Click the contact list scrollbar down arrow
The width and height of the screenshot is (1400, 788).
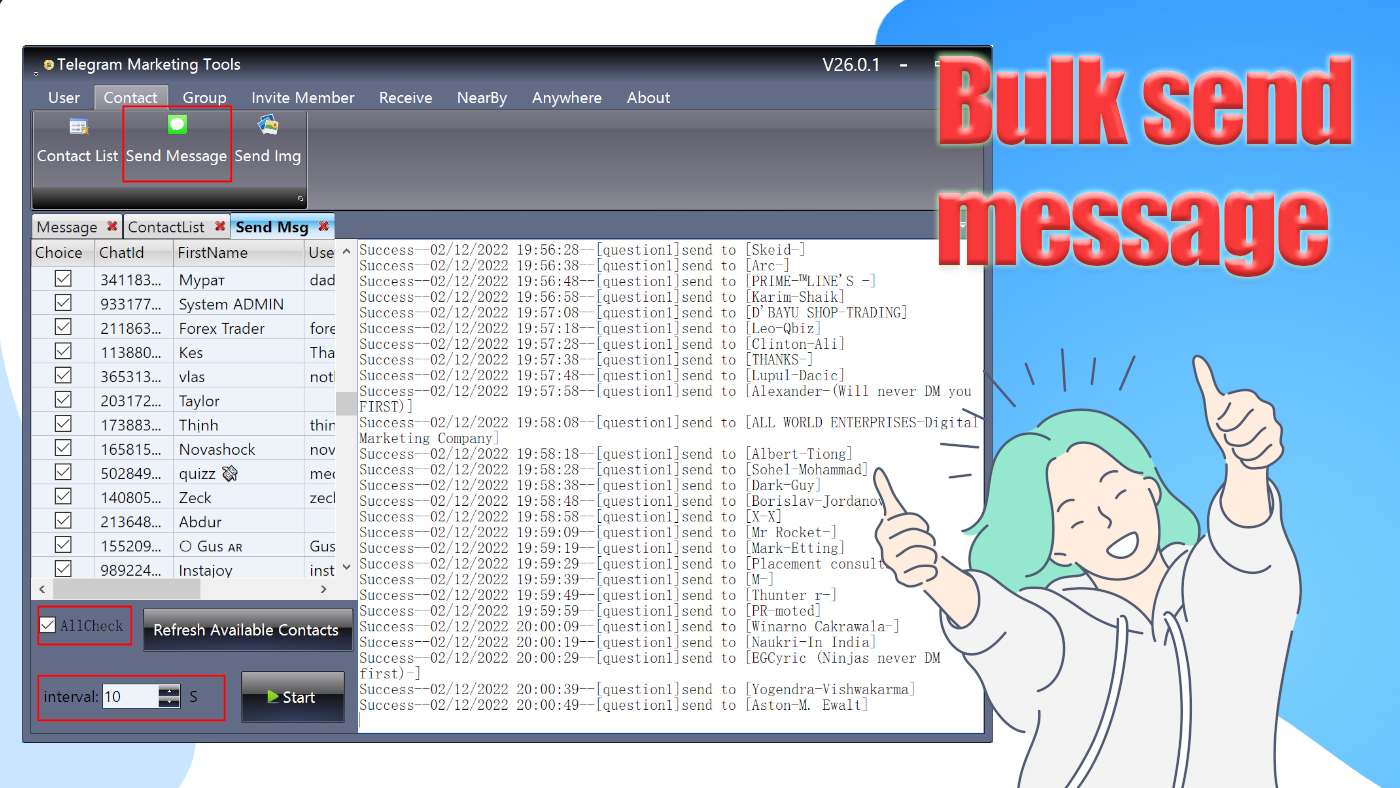pos(346,566)
